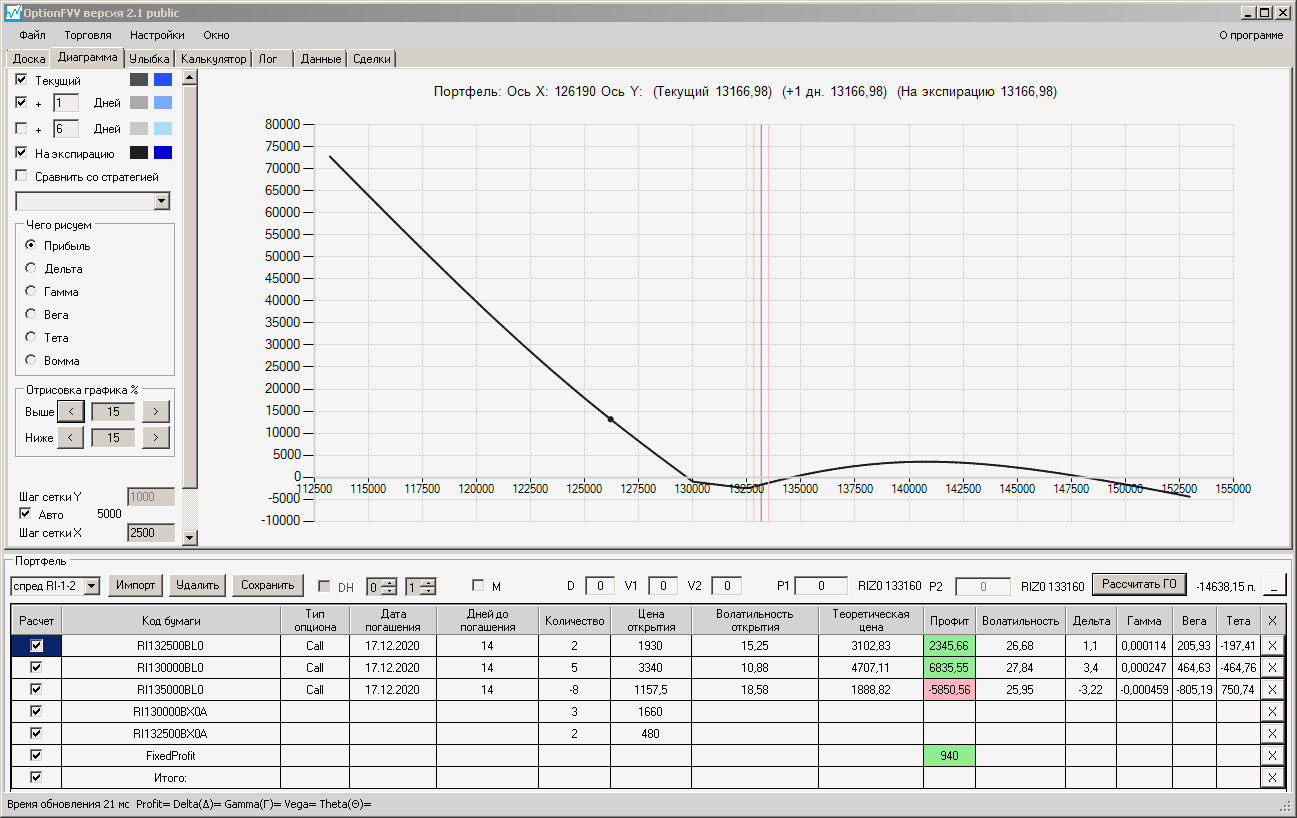Check the M checkbox in portfolio toolbar
The width and height of the screenshot is (1297, 818).
478,586
